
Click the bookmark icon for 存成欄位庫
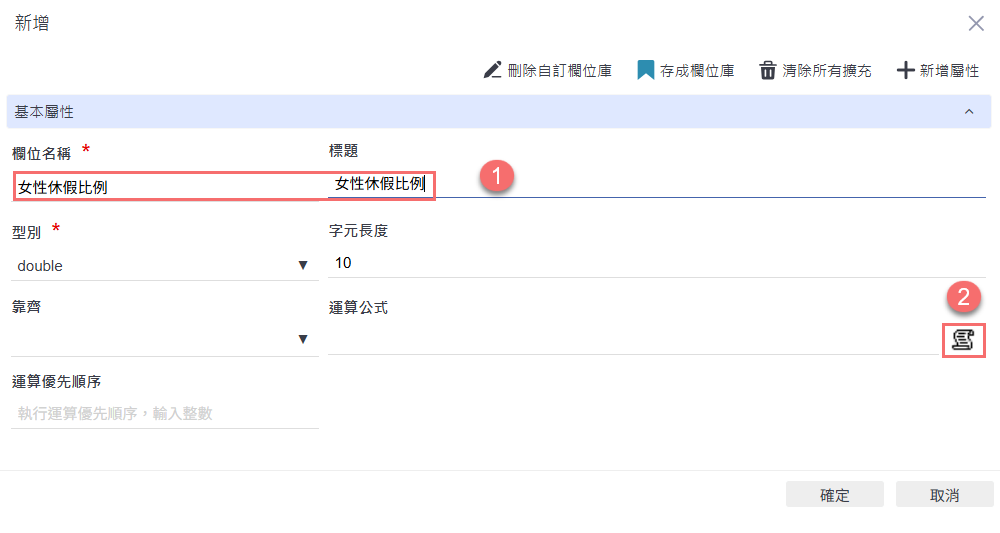(x=645, y=70)
